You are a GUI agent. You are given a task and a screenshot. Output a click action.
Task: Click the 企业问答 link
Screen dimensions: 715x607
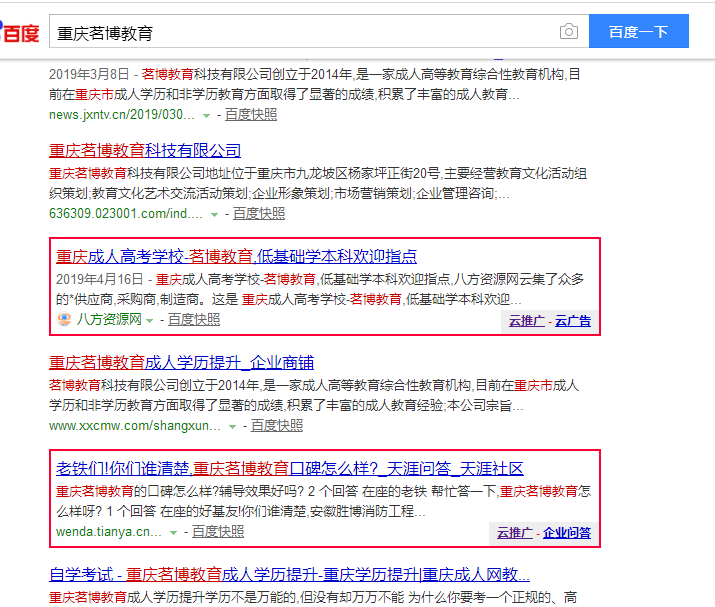point(567,533)
